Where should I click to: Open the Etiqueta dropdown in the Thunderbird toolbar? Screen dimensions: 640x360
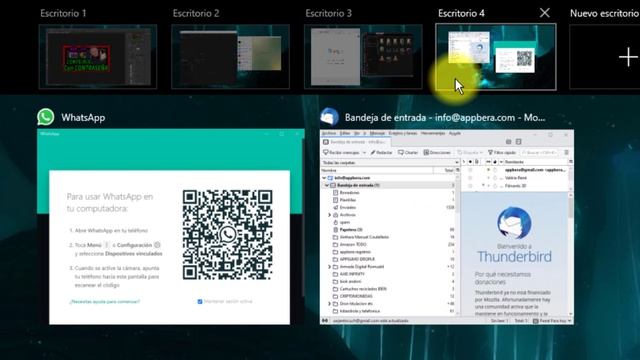pyautogui.click(x=470, y=153)
